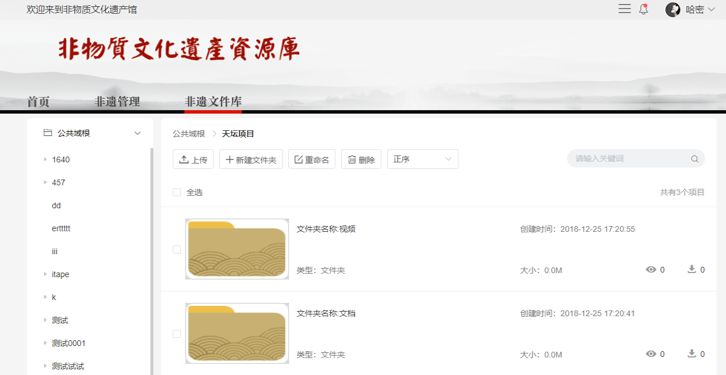Screen dimensions: 726x375
Task: Select the 非遗文件库 tab
Action: click(213, 102)
